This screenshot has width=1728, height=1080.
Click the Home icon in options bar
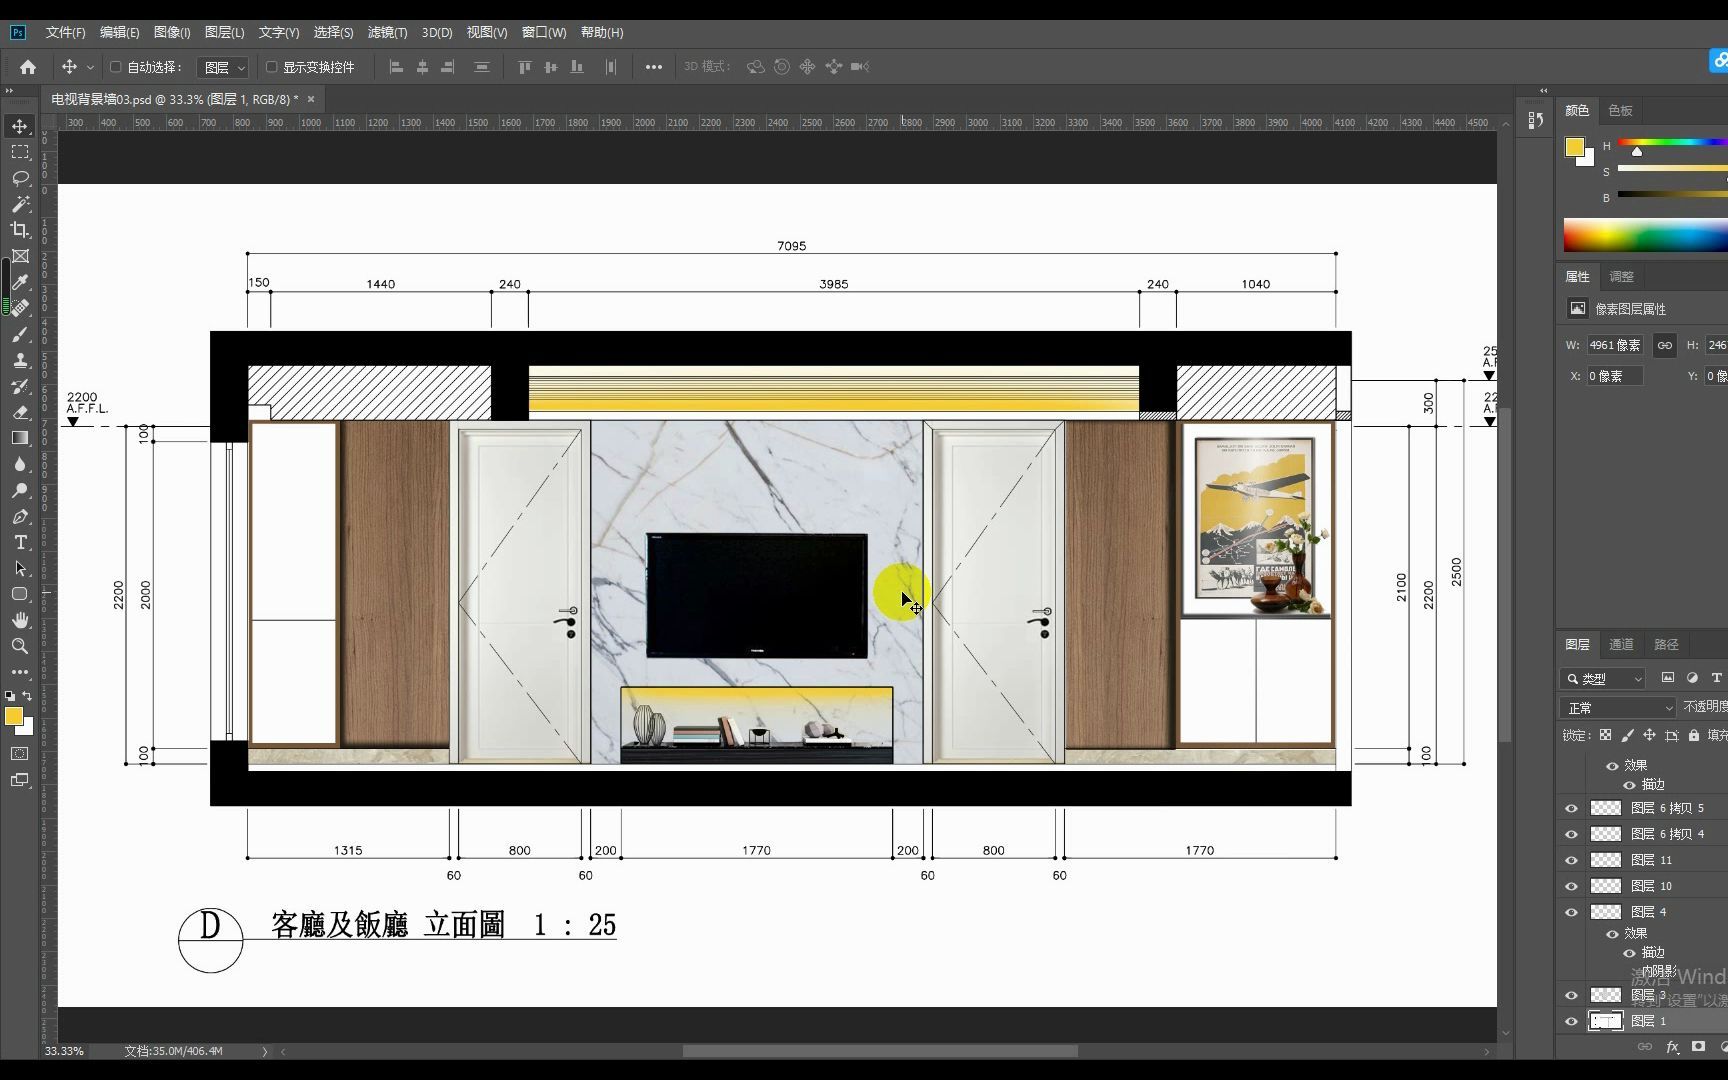28,67
